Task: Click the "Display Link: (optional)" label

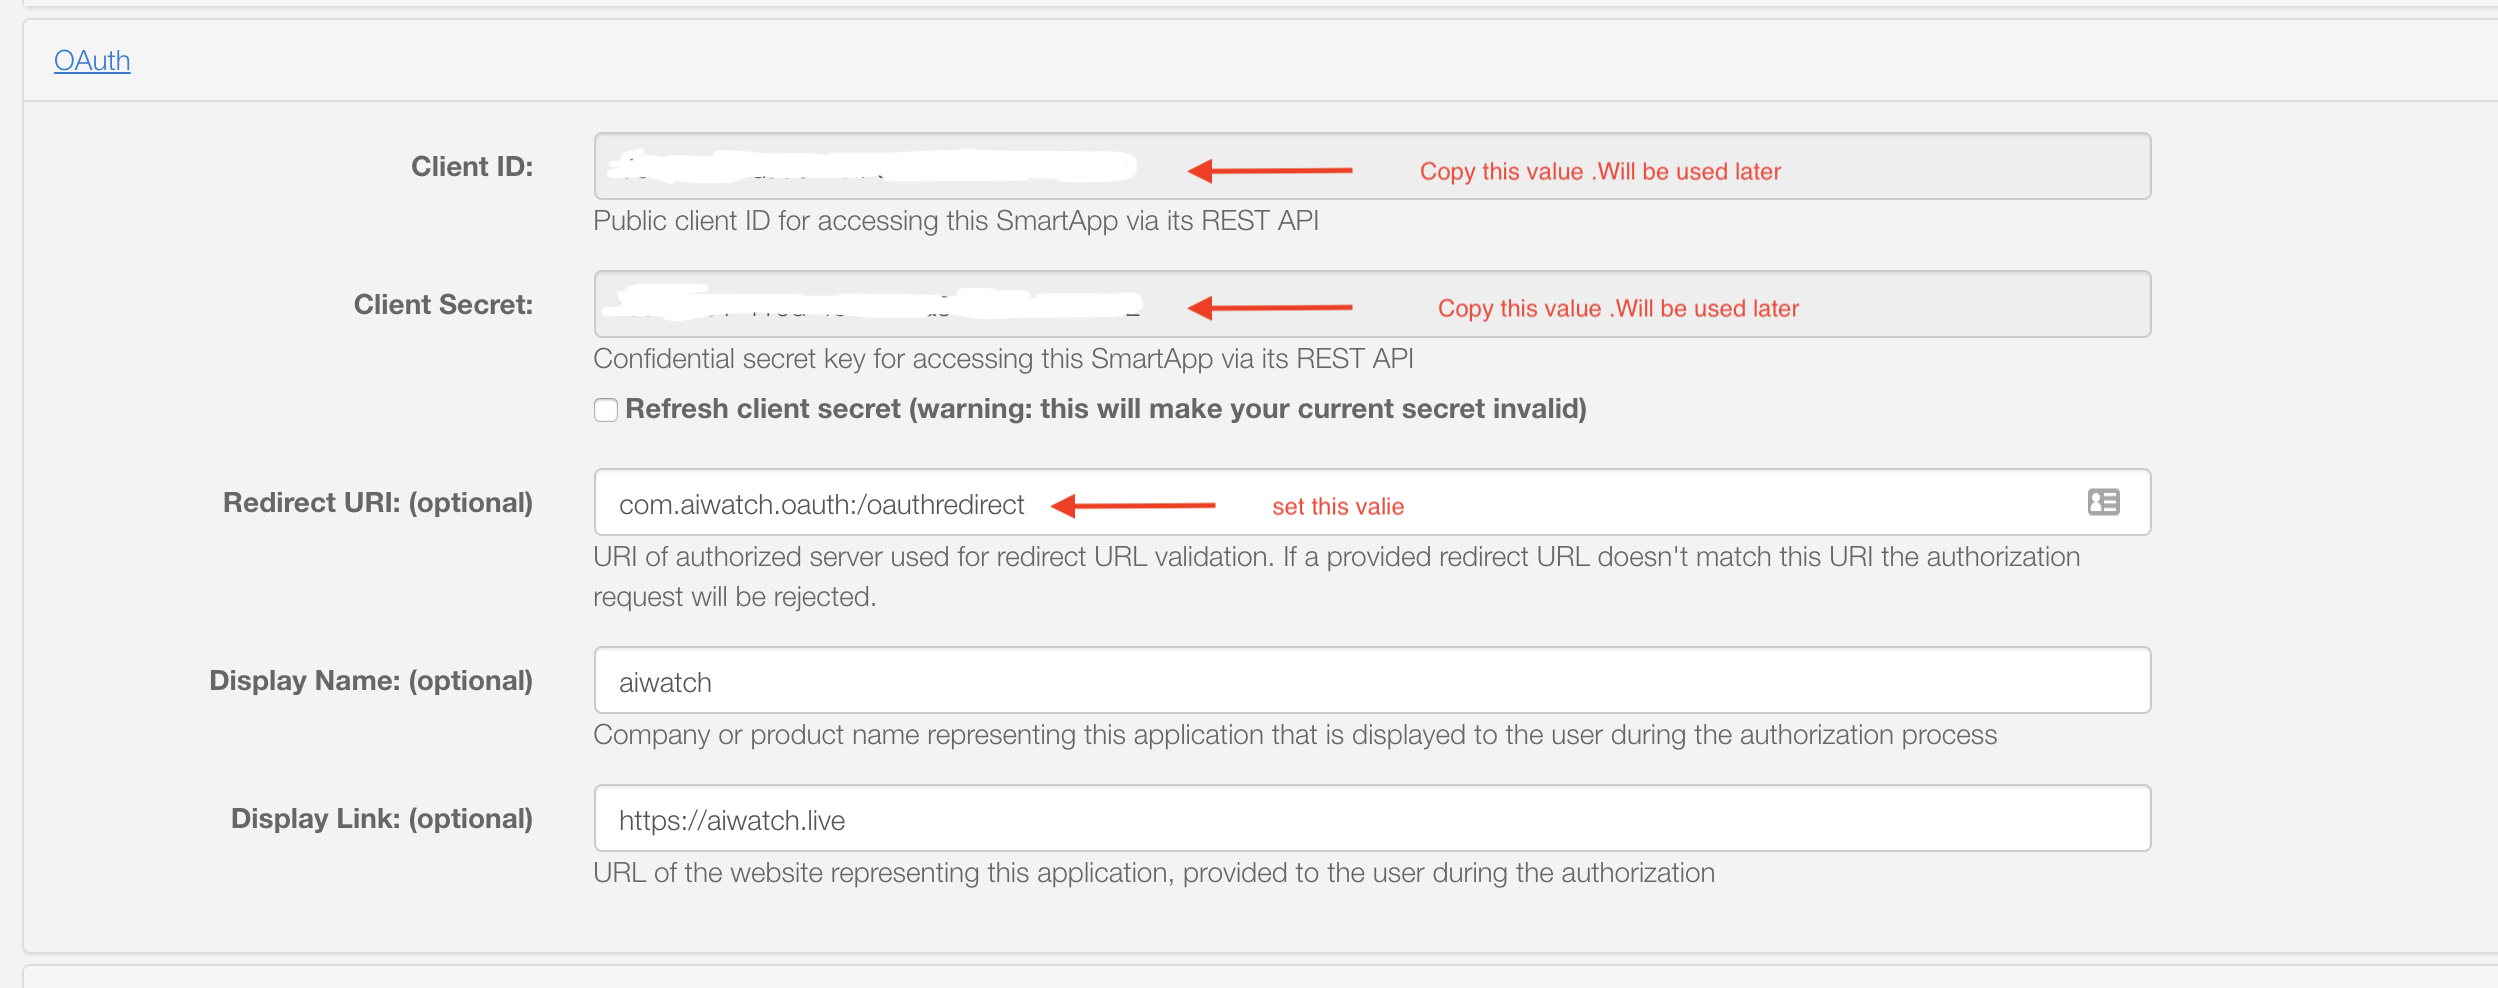Action: click(382, 819)
